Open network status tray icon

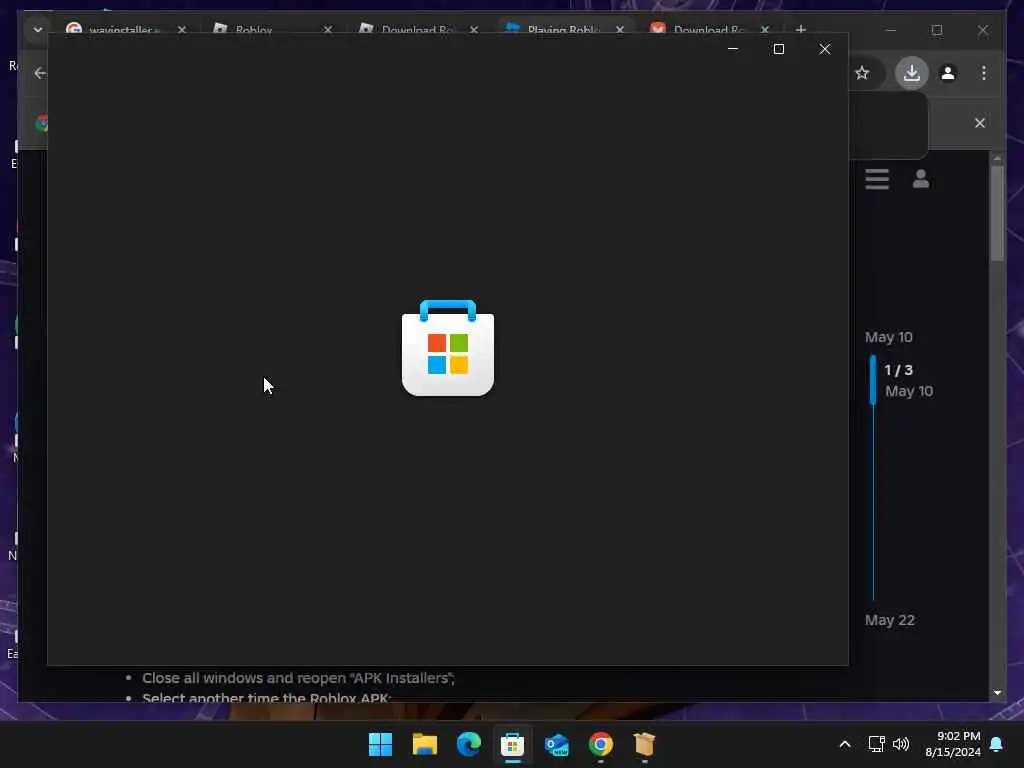pyautogui.click(x=876, y=744)
